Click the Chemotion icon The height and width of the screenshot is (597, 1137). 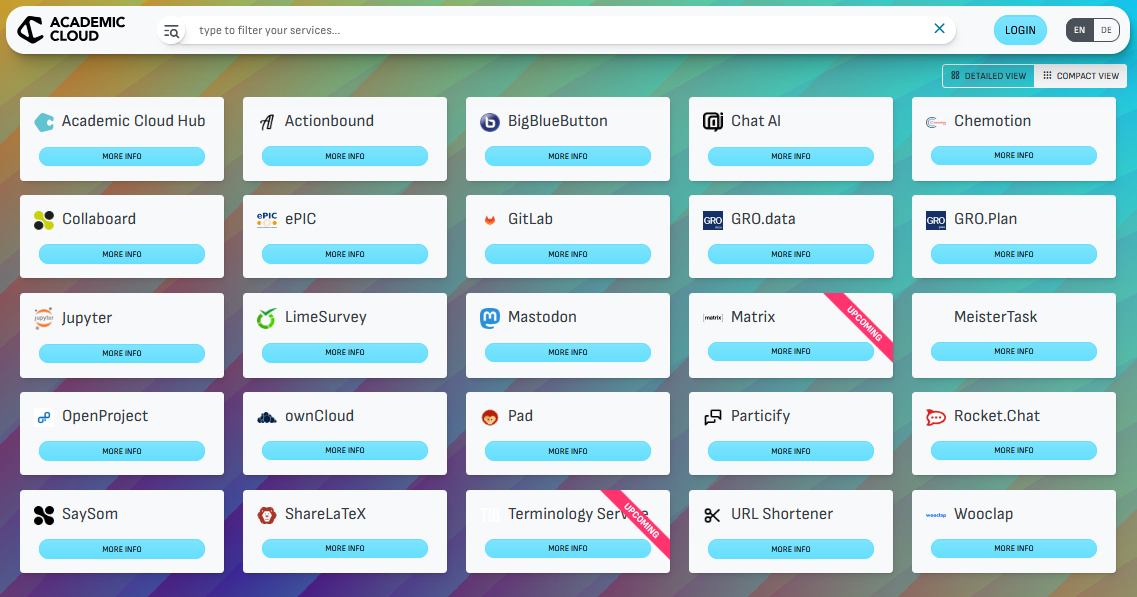[x=936, y=122]
